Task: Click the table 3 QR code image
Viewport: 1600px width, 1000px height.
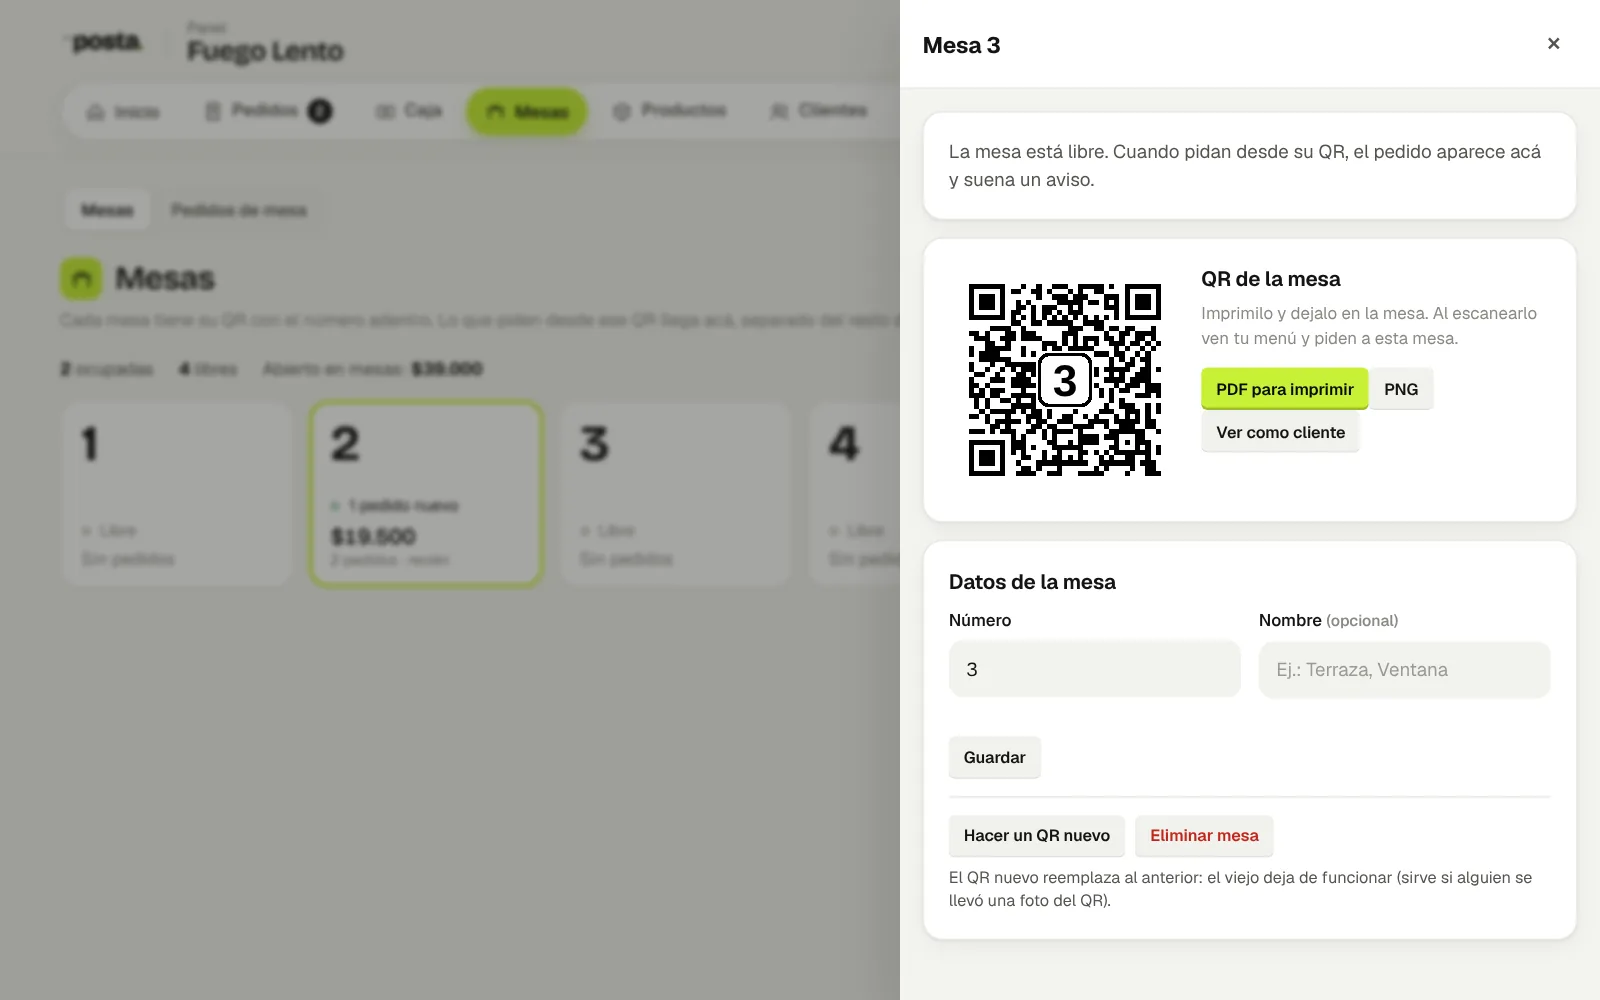Action: point(1064,380)
